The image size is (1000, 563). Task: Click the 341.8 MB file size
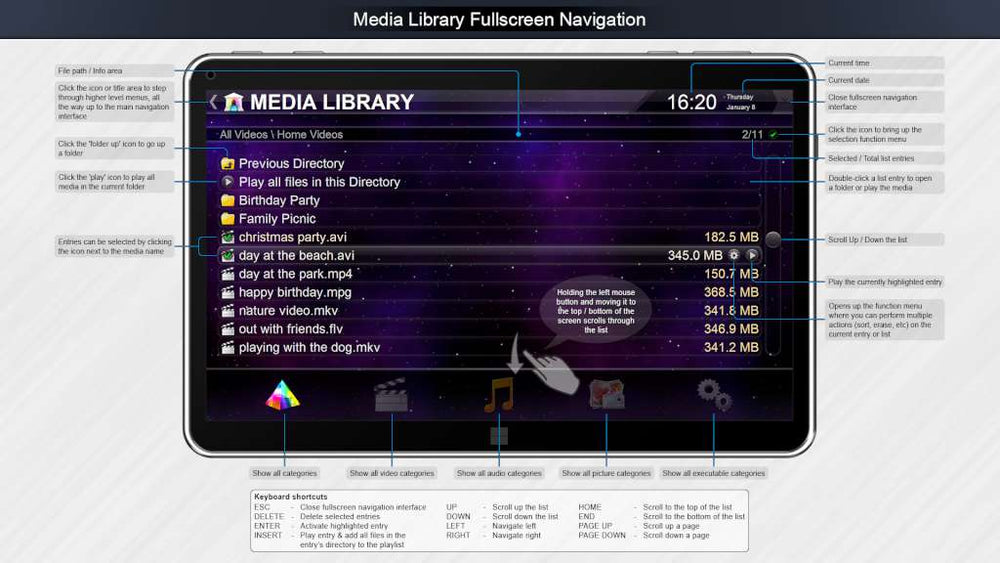(x=732, y=311)
